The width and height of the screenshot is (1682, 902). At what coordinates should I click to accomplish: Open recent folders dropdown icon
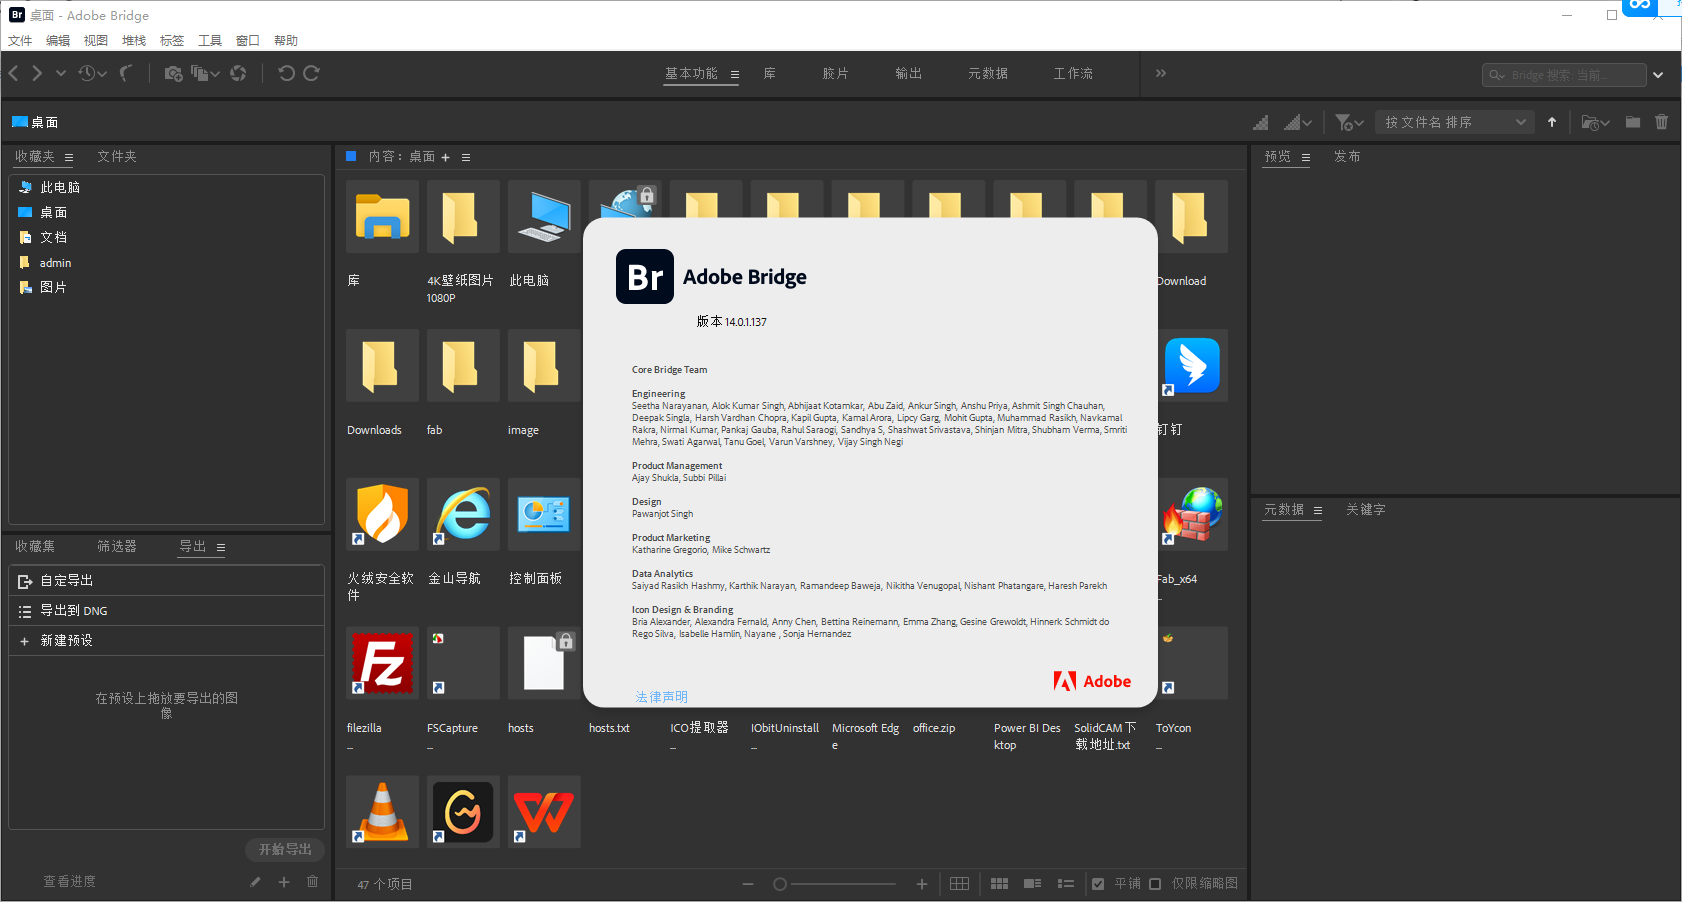click(x=1595, y=122)
